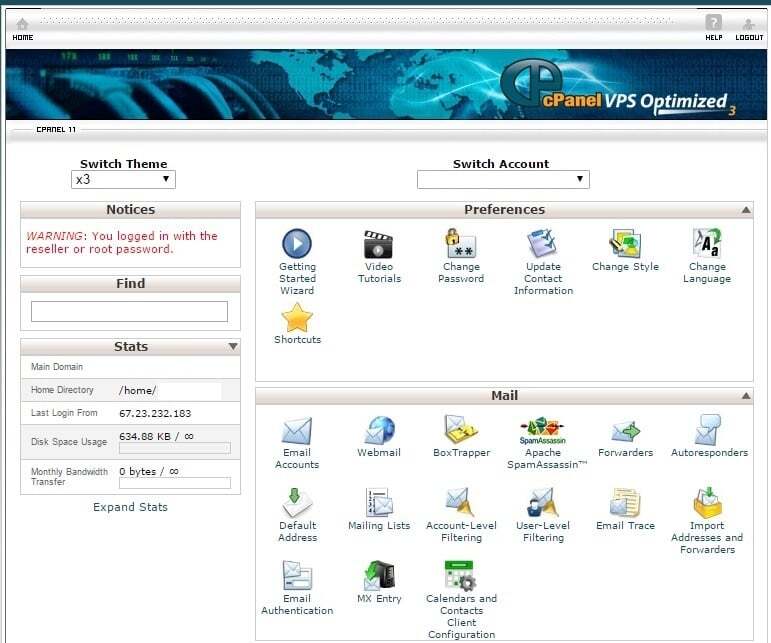Click the reseller password warning notice
This screenshot has width=771, height=643.
121,242
